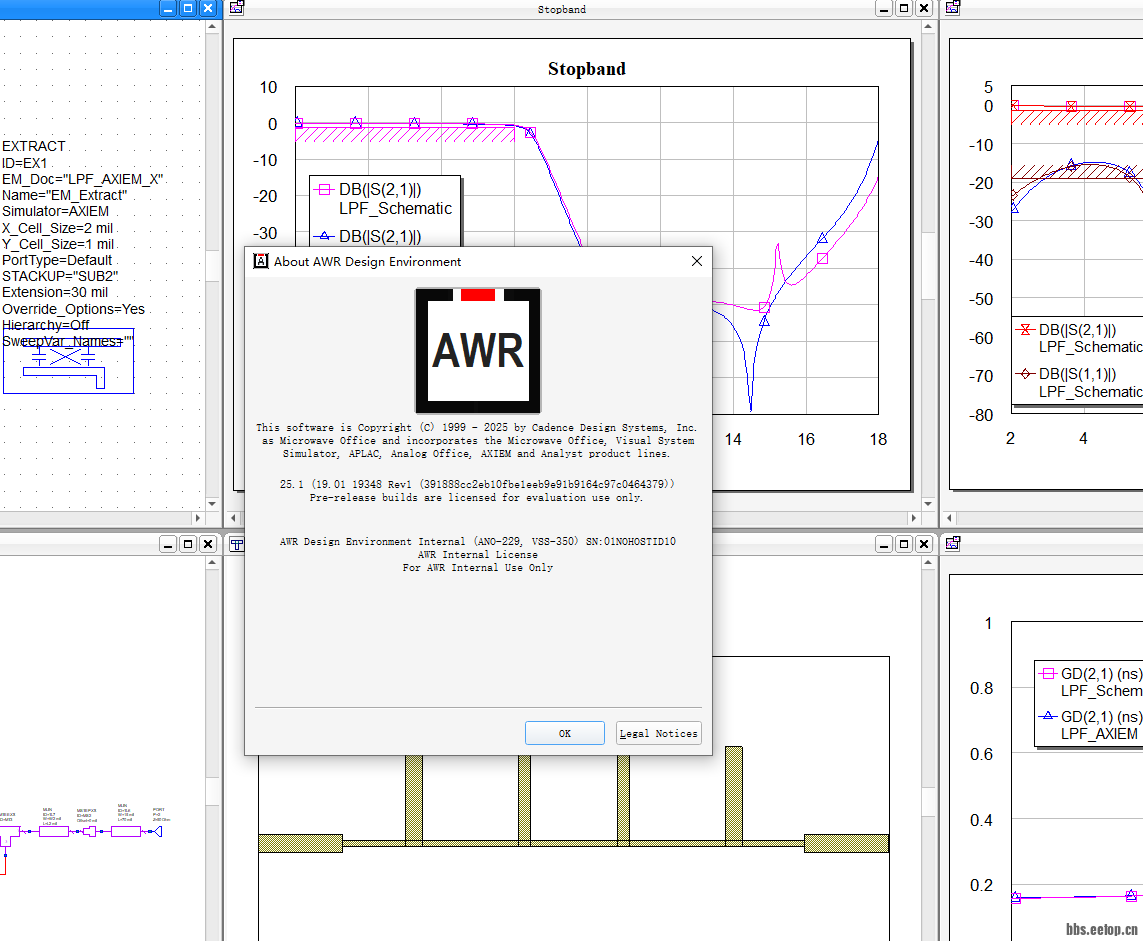Select the Stopband graph title
This screenshot has width=1143, height=941.
tap(587, 69)
